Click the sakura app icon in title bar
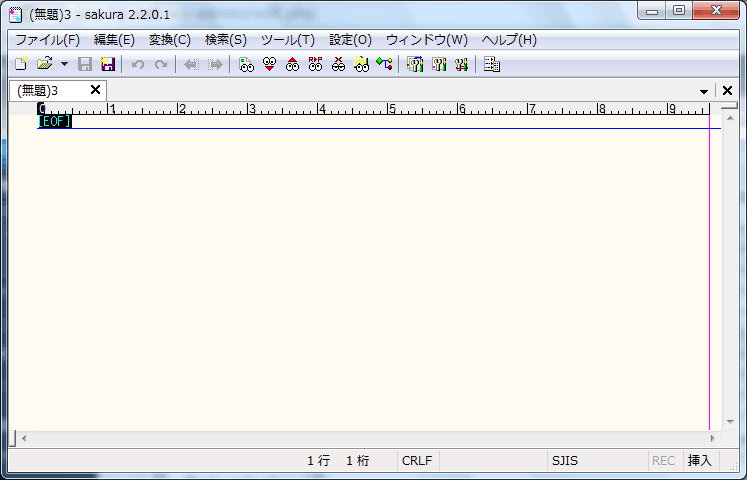 tap(15, 15)
